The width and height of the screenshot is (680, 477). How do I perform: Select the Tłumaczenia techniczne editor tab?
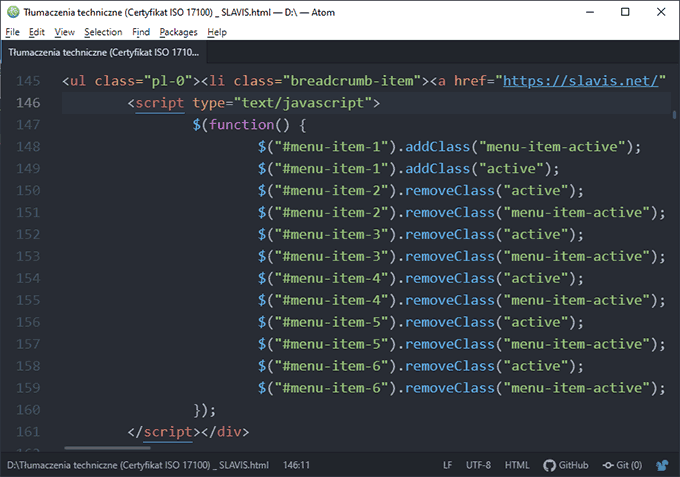click(104, 52)
